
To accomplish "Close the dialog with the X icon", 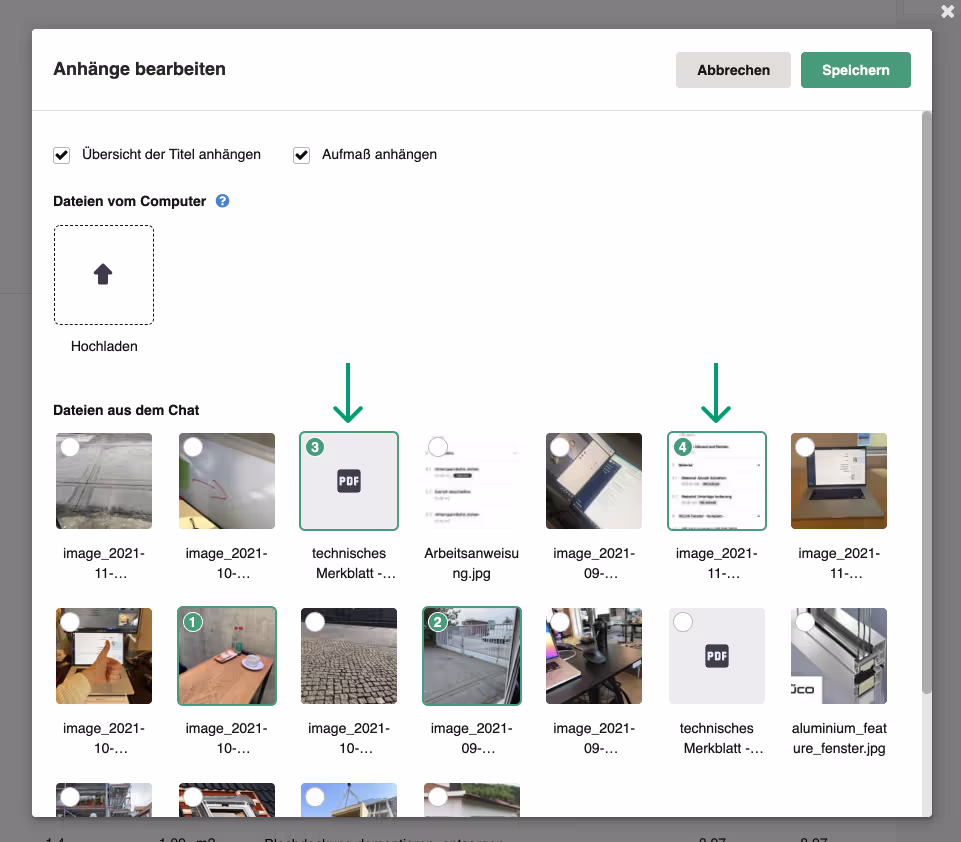I will click(x=948, y=11).
